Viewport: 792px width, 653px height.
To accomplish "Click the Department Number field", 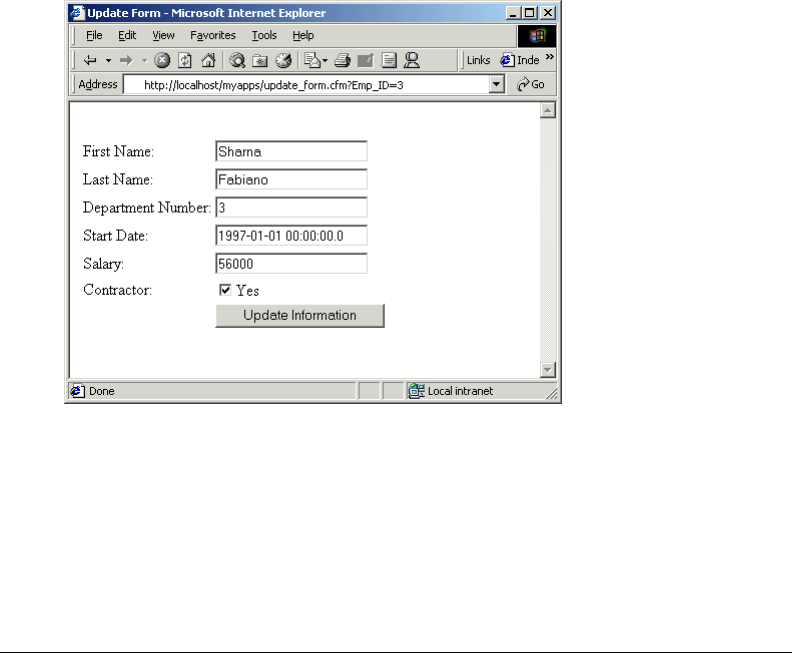I will (291, 208).
